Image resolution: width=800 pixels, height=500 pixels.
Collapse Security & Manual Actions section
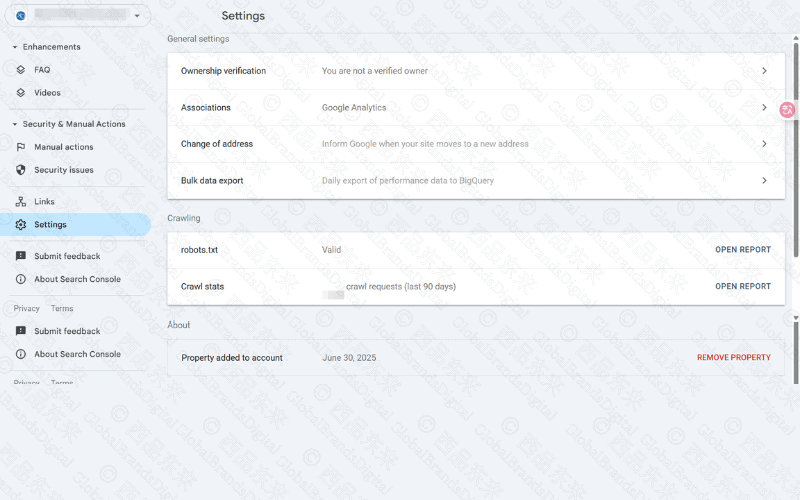tap(15, 124)
